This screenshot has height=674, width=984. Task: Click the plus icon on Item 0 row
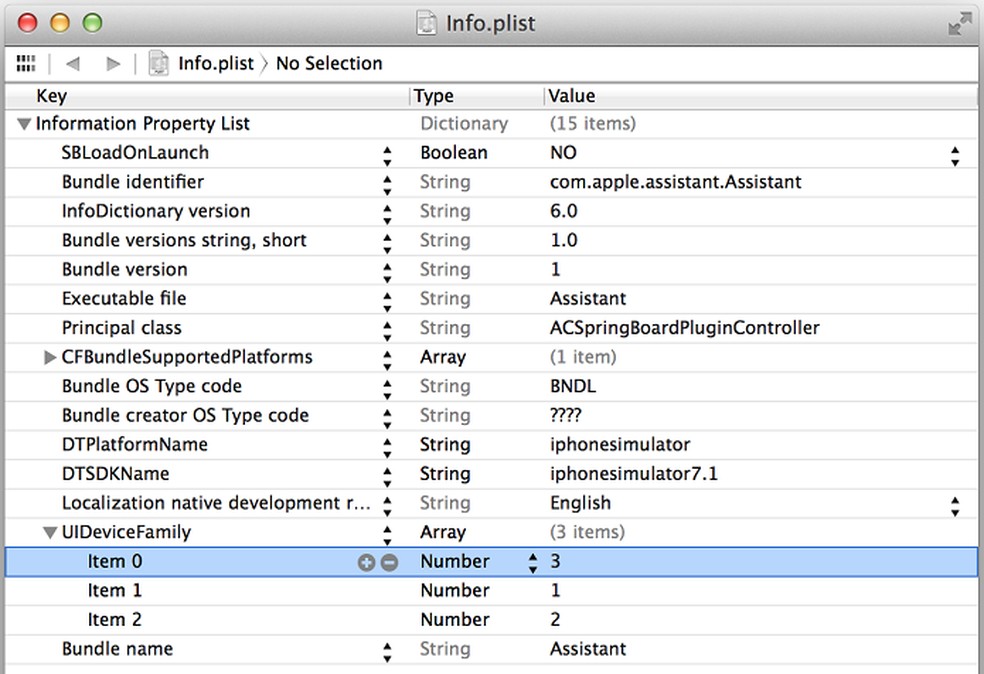(366, 562)
